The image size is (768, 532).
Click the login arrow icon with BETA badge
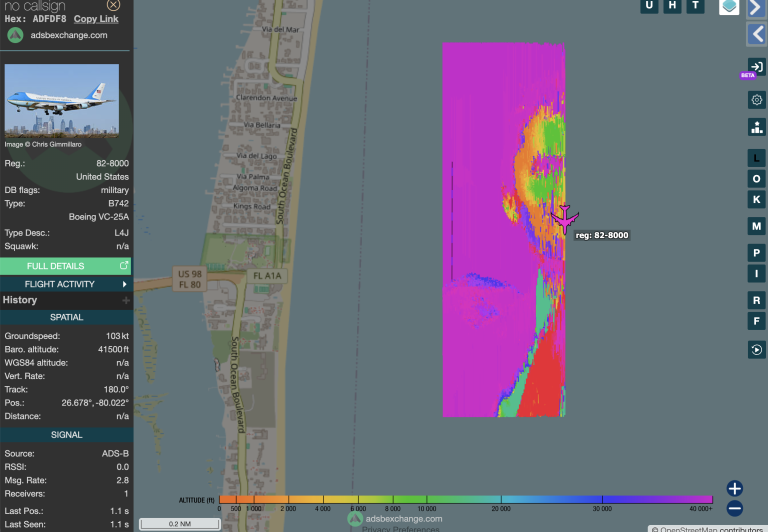[x=756, y=66]
